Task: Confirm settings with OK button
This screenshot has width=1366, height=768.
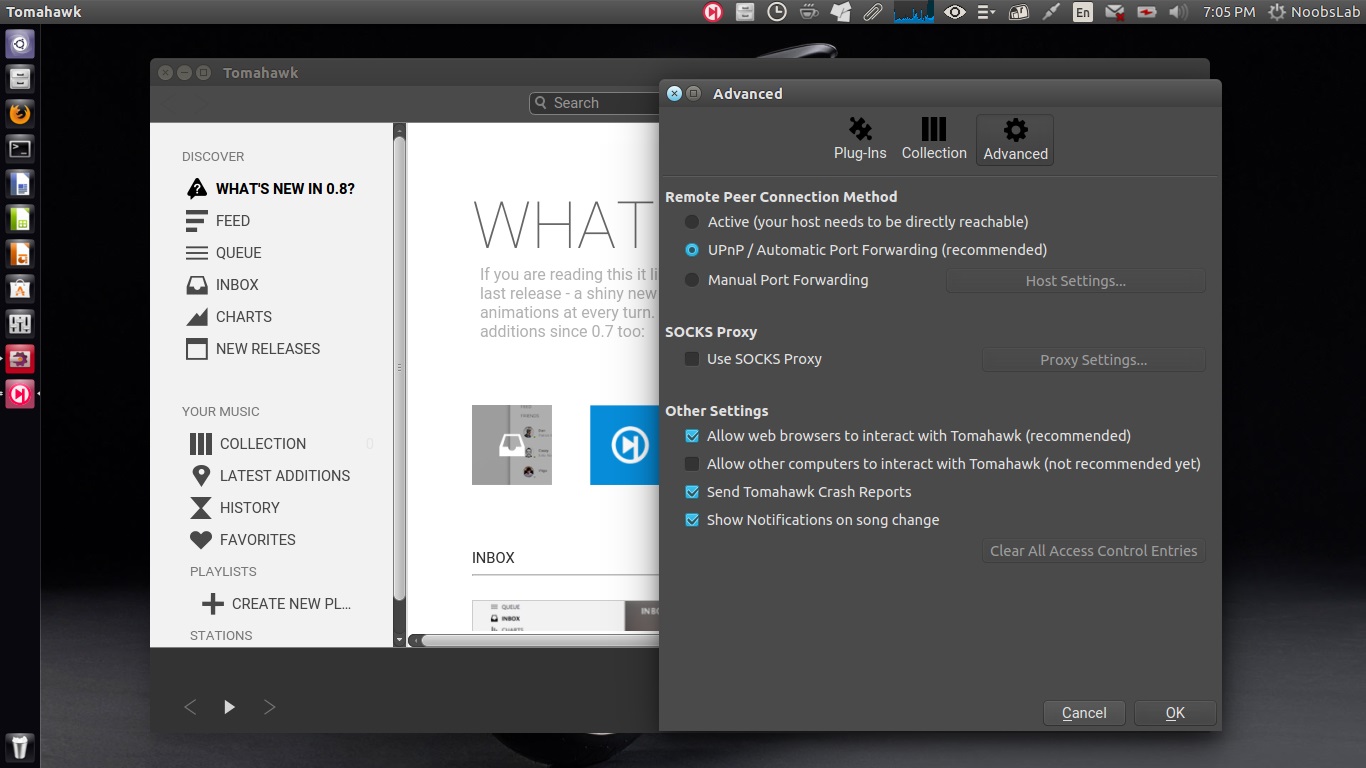Action: click(x=1175, y=713)
